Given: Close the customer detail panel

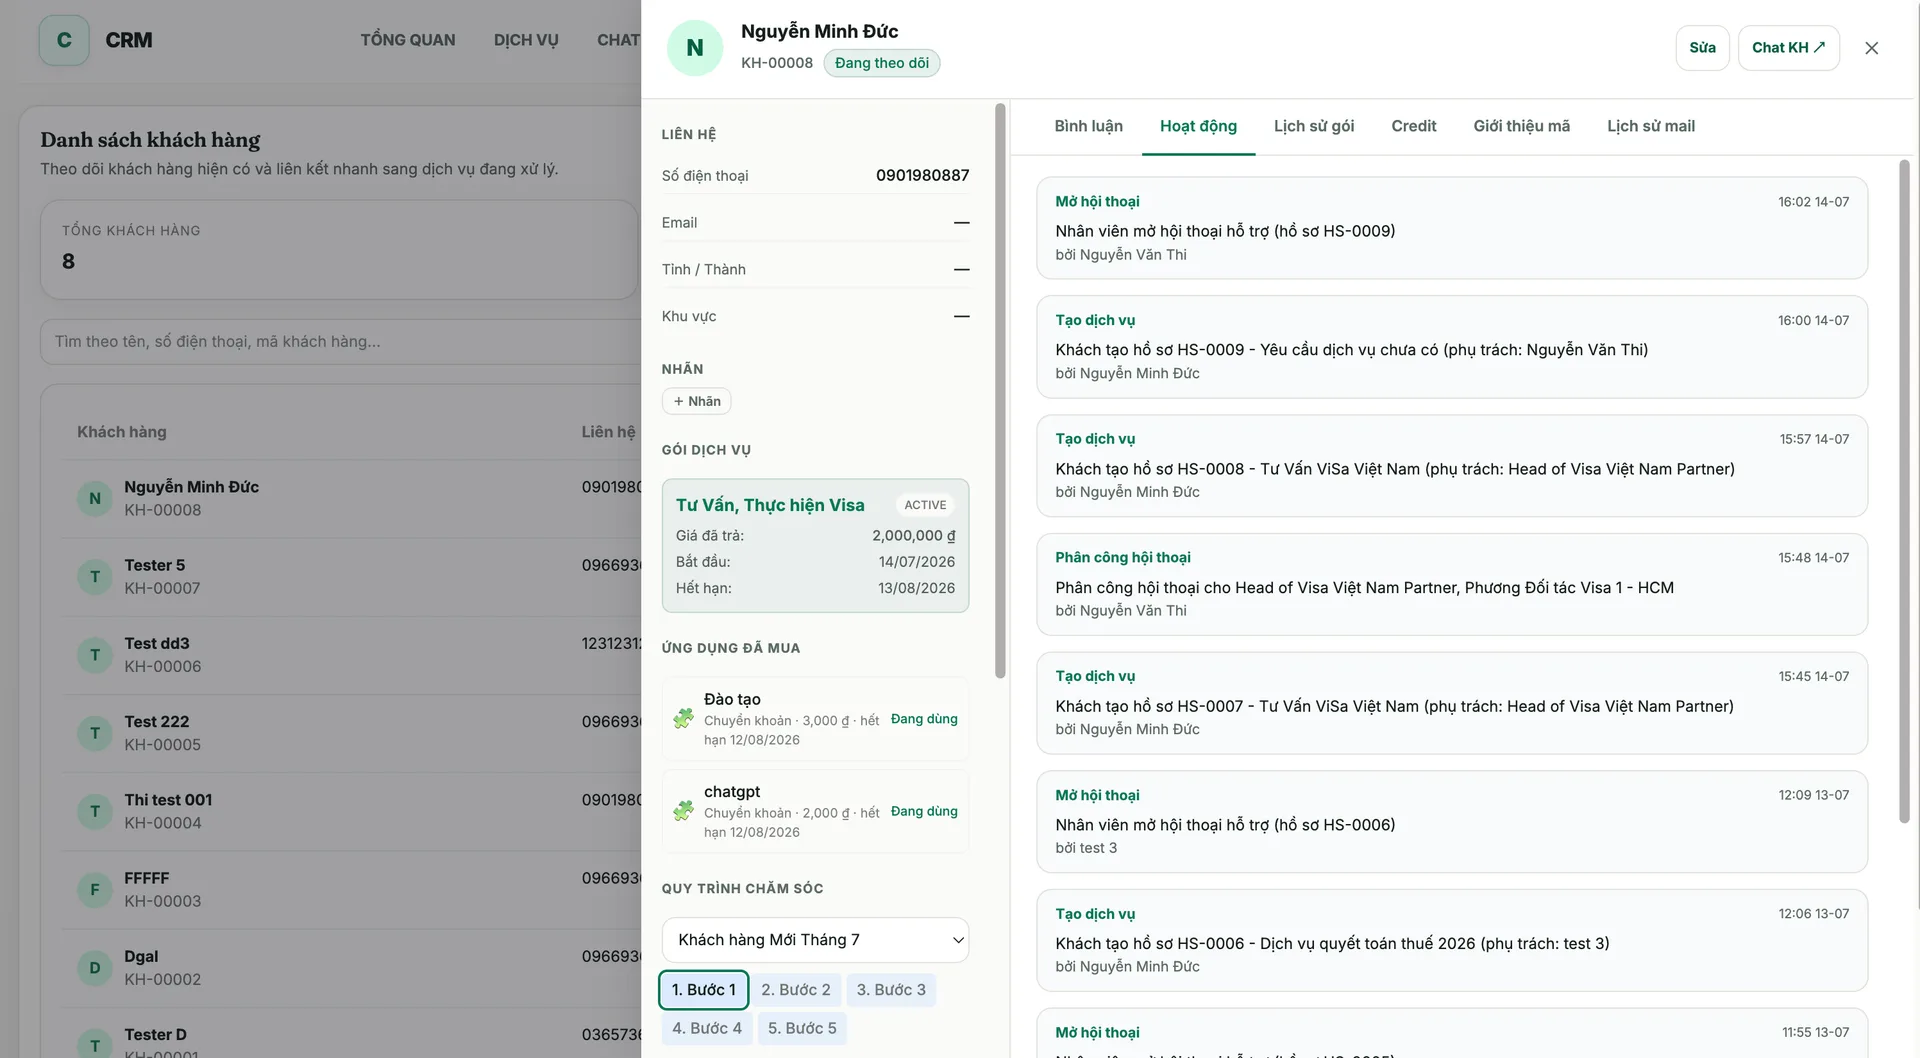Looking at the screenshot, I should tap(1871, 48).
